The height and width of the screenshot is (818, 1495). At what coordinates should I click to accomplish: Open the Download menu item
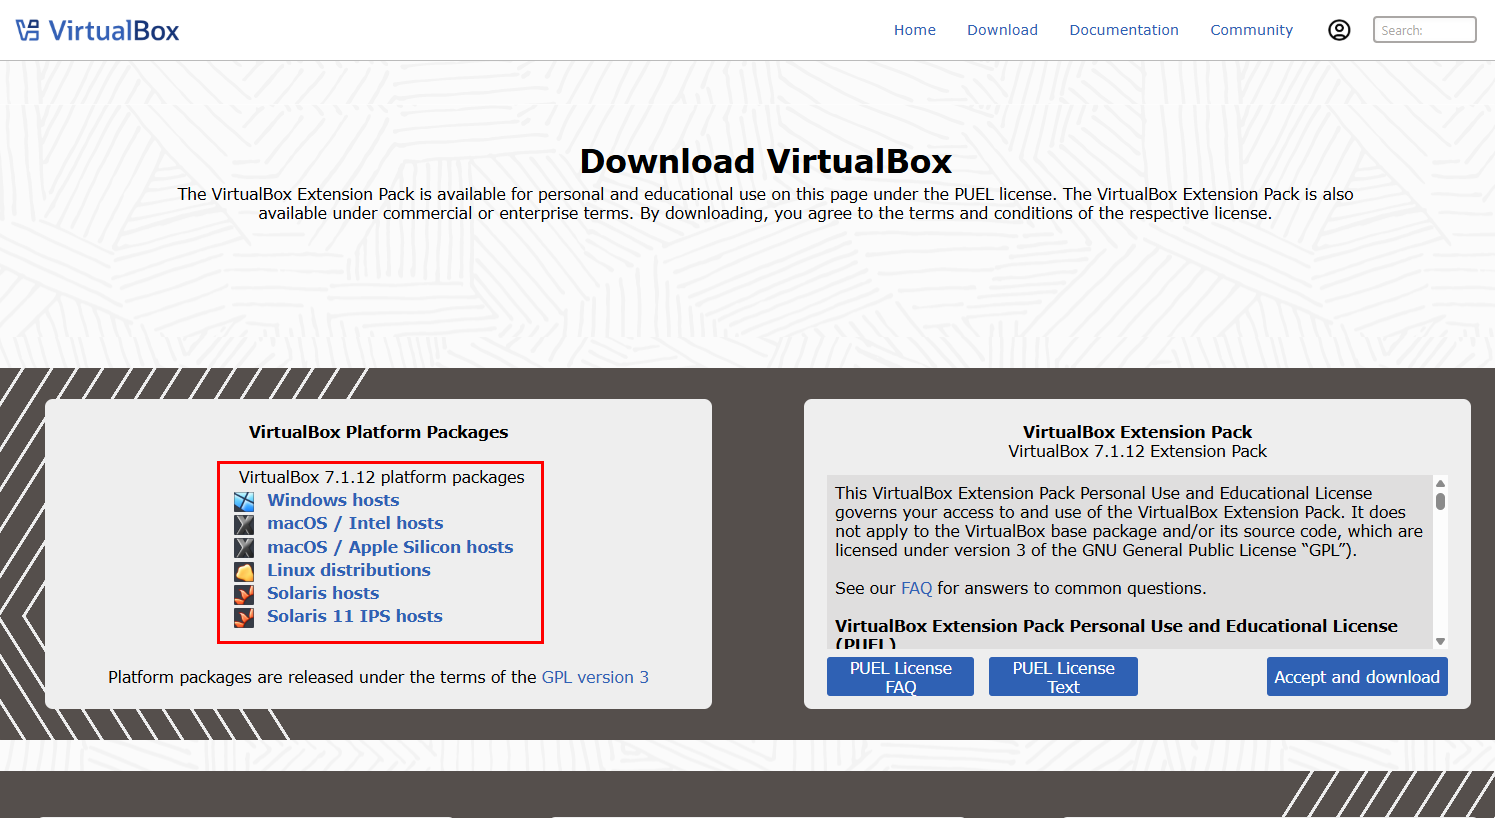point(1002,30)
